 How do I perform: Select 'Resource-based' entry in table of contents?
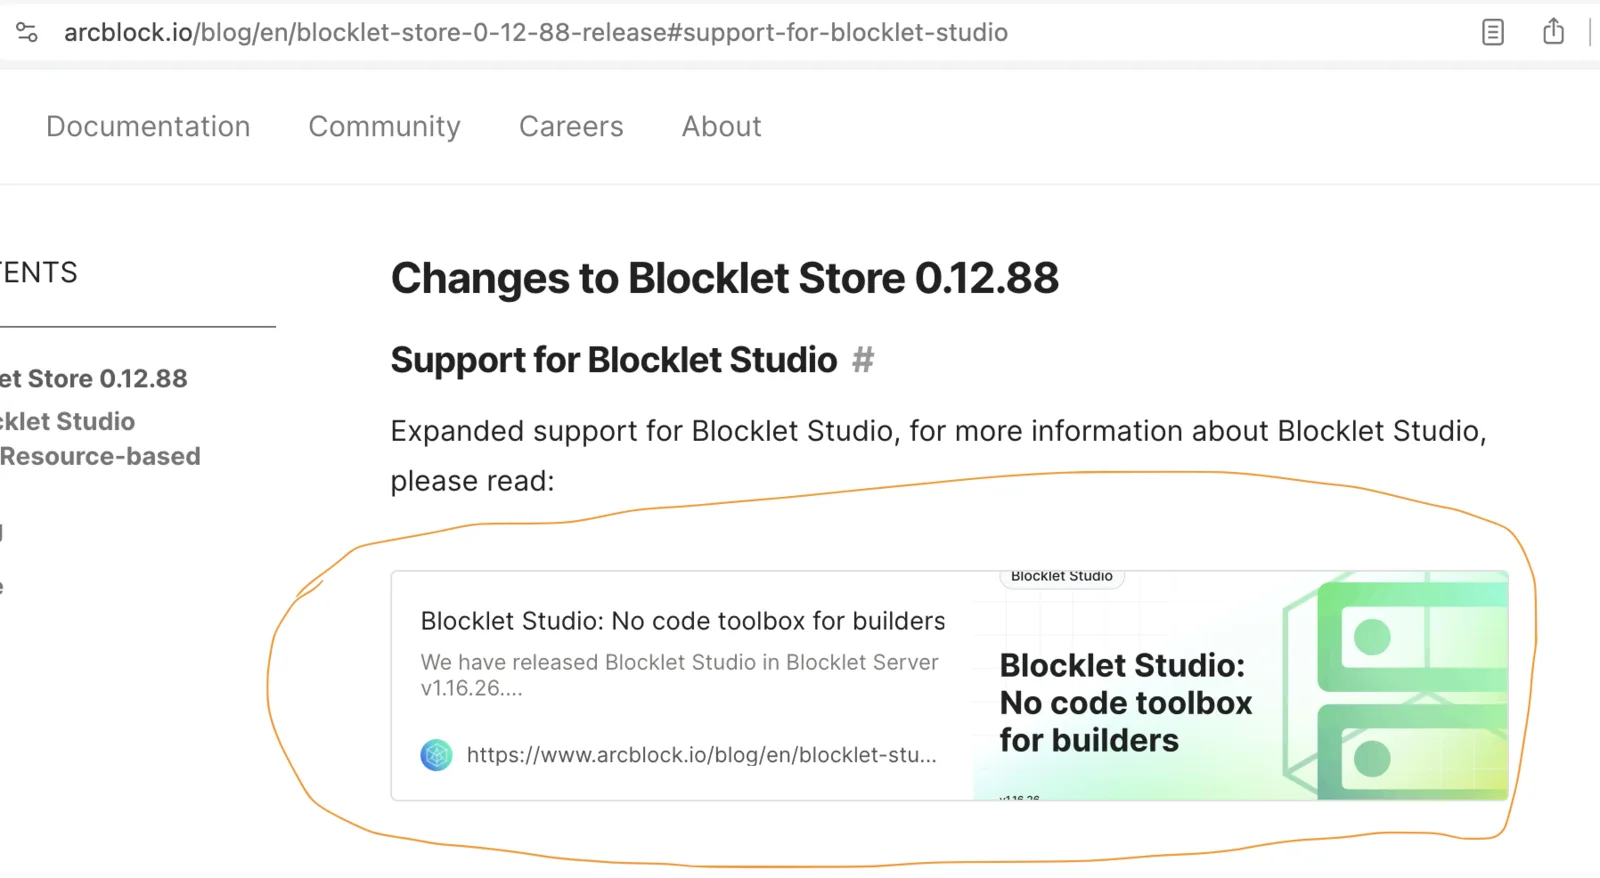(x=100, y=456)
